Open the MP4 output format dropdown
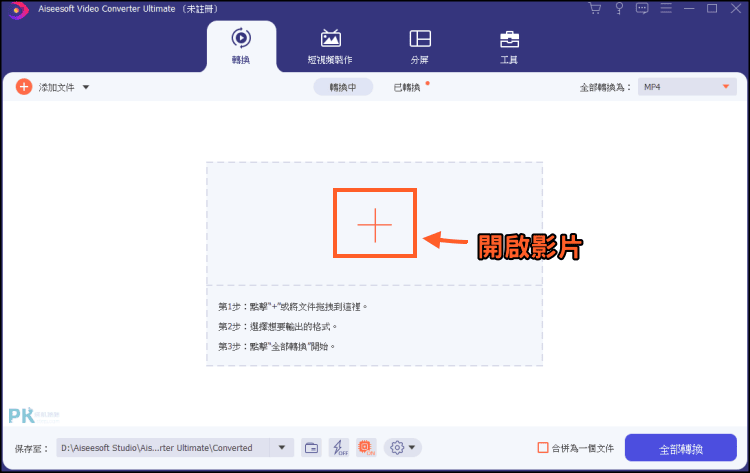This screenshot has width=750, height=473. [687, 87]
